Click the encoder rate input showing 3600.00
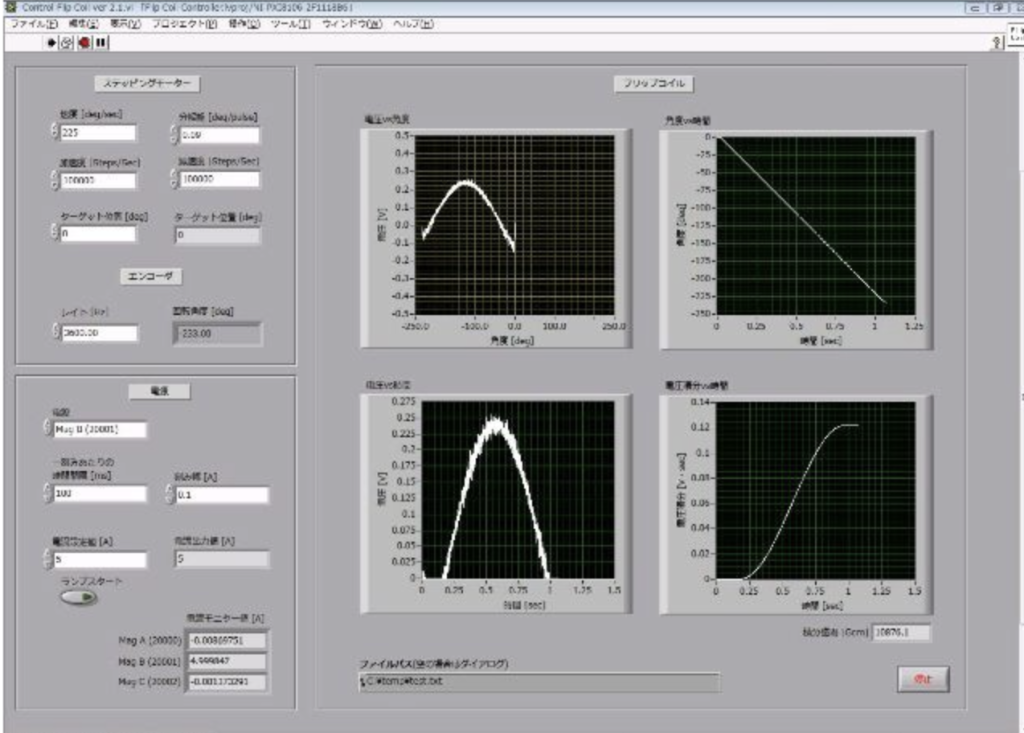Screen dimensions: 1024x733 click(100, 333)
